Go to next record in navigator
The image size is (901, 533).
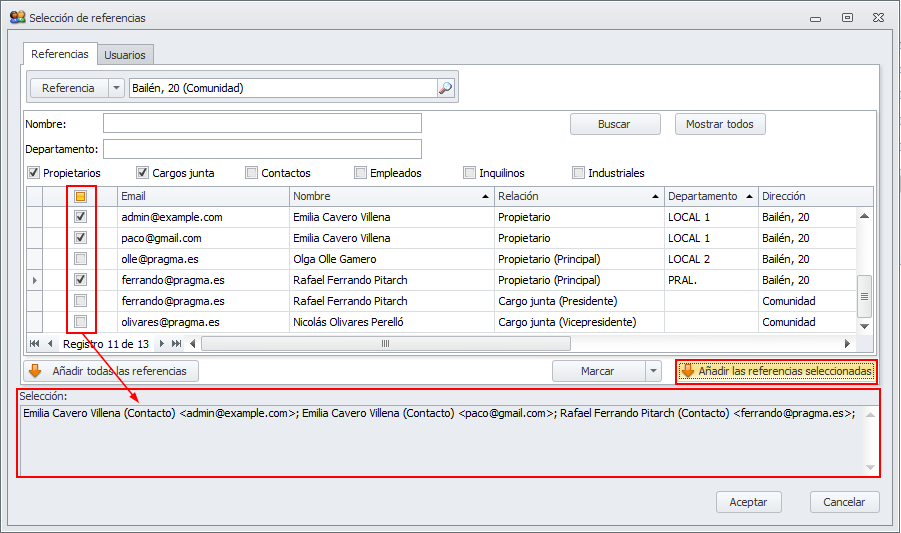(x=163, y=343)
